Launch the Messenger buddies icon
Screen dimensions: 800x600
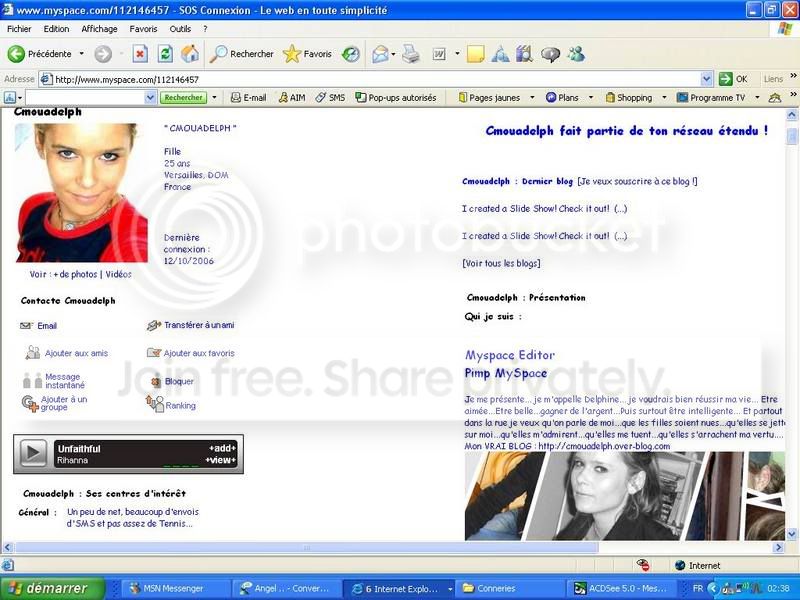point(577,54)
